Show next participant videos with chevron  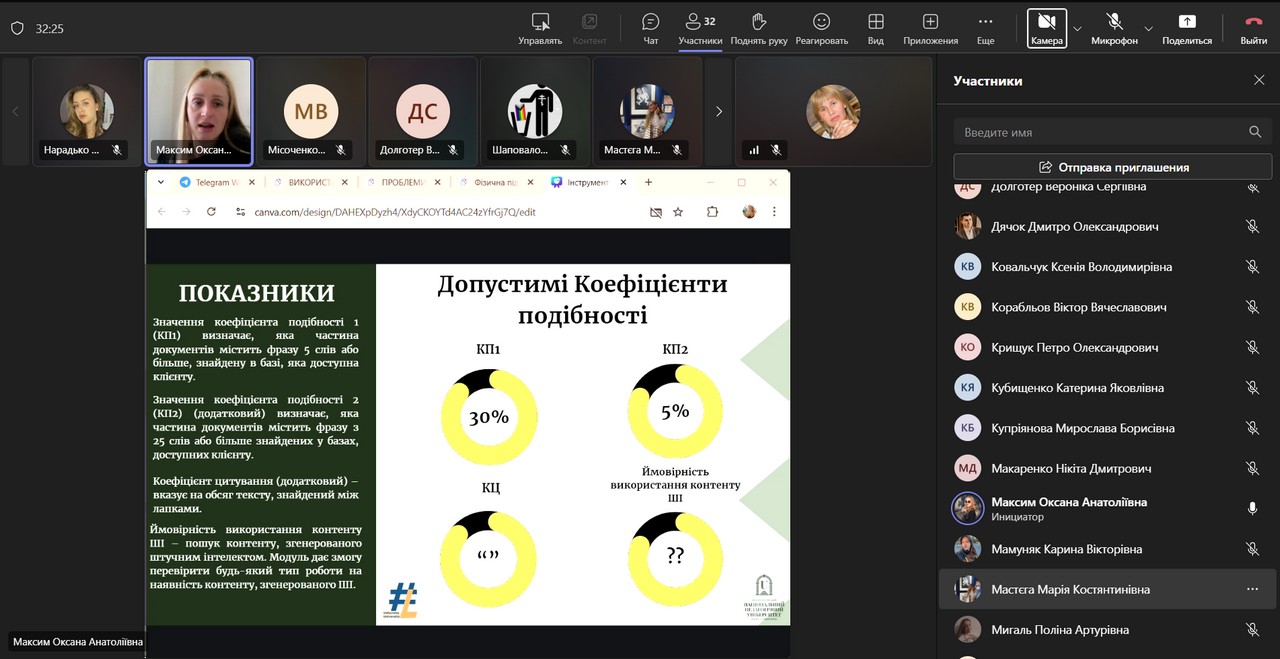718,111
